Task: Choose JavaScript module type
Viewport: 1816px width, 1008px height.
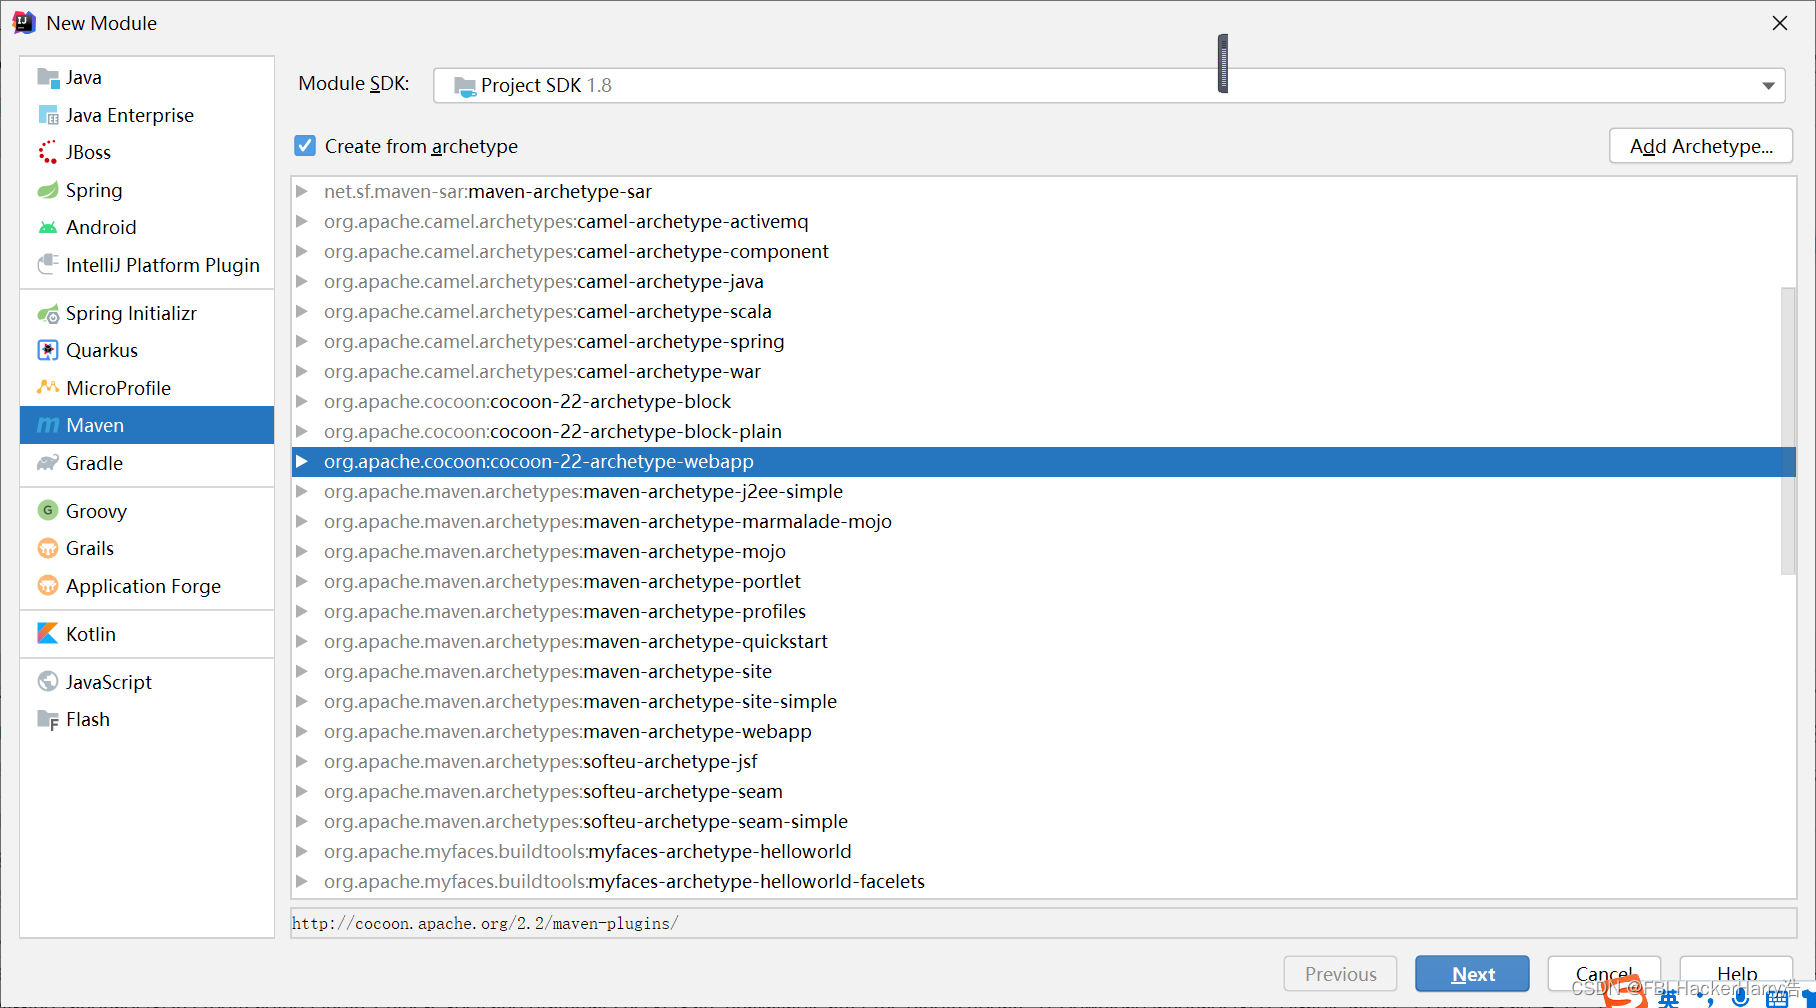Action: coord(147,682)
